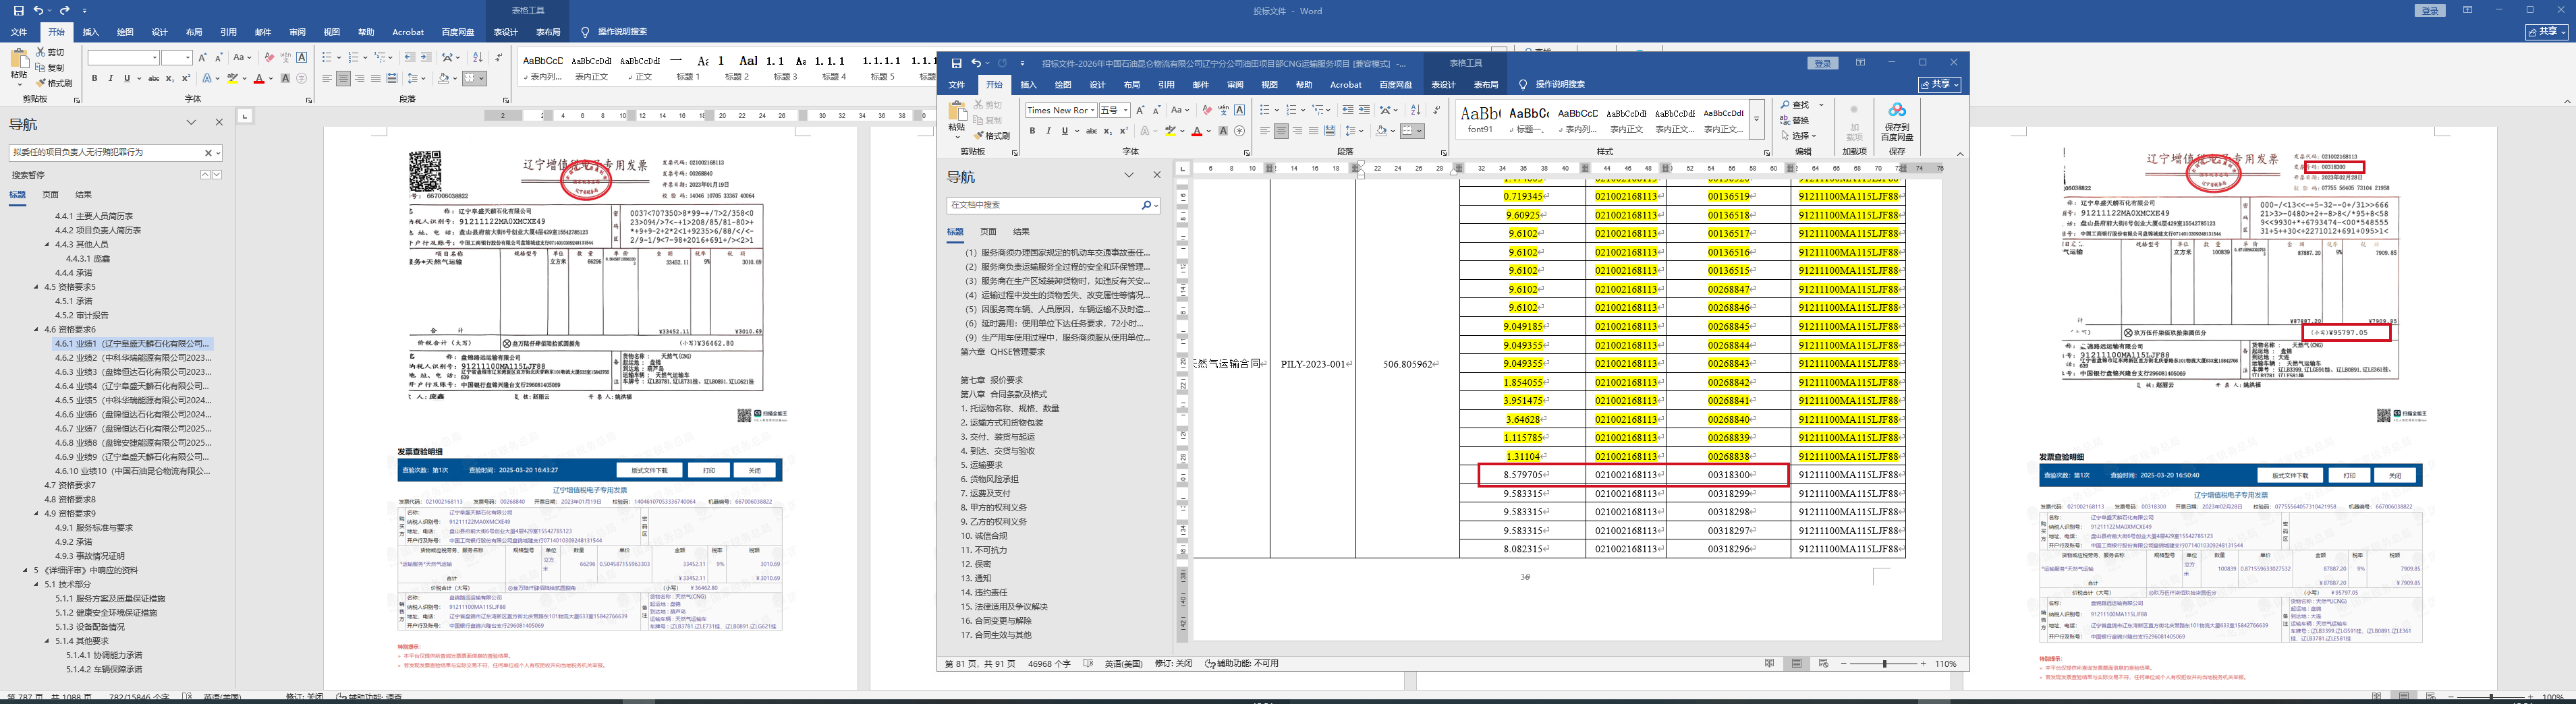Apply a multilevel list in 投标文件 window
Viewport: 2576px width, 704px height.
coord(381,57)
